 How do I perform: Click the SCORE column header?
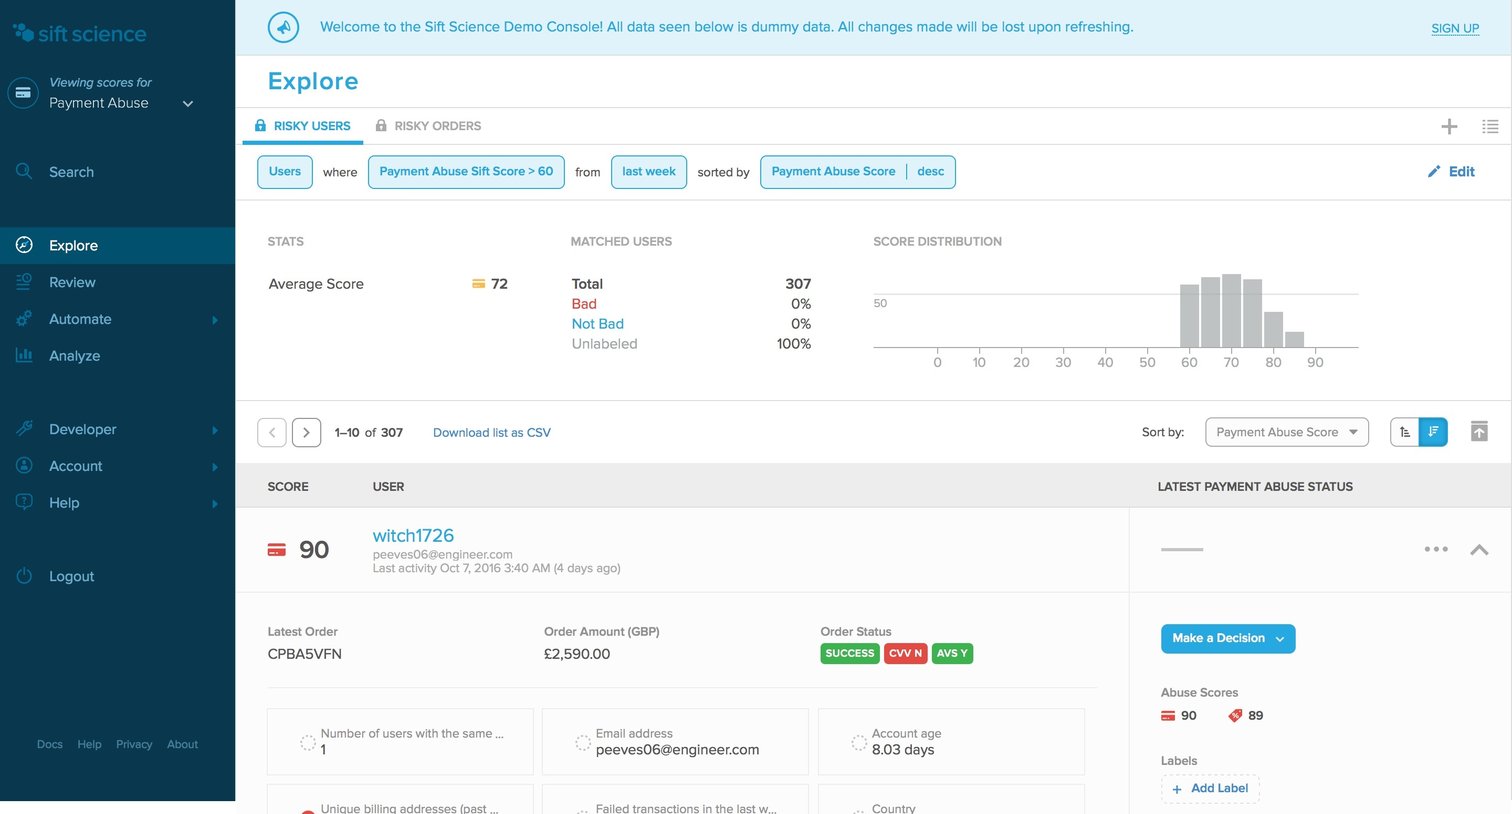click(x=288, y=487)
